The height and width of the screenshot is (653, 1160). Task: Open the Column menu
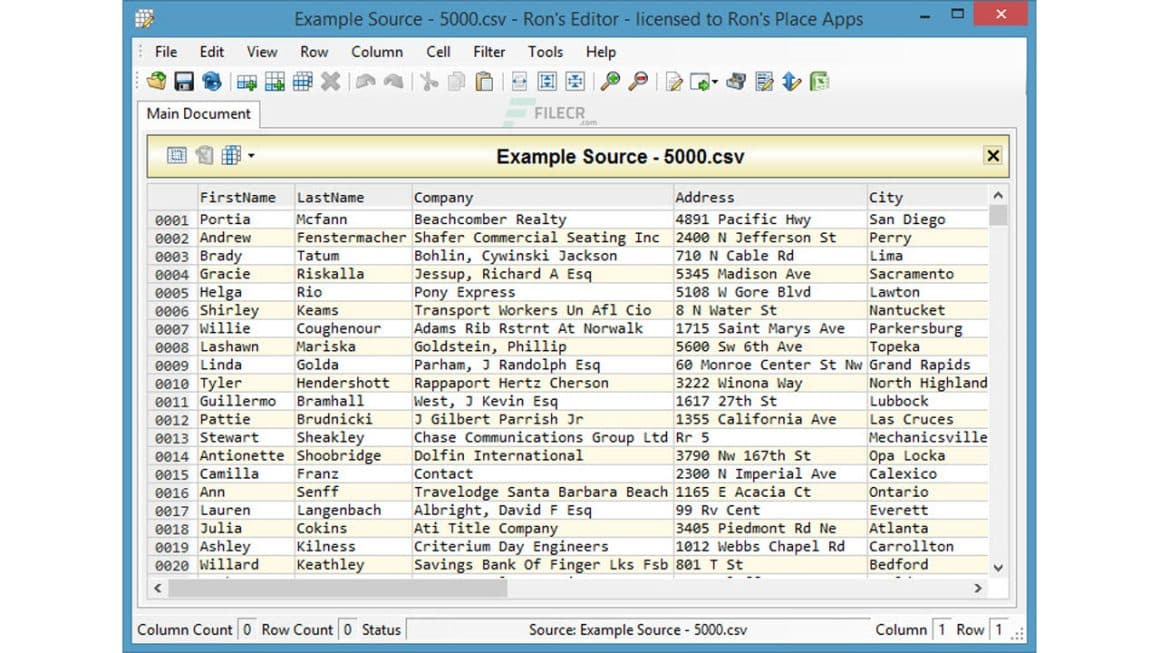point(377,52)
